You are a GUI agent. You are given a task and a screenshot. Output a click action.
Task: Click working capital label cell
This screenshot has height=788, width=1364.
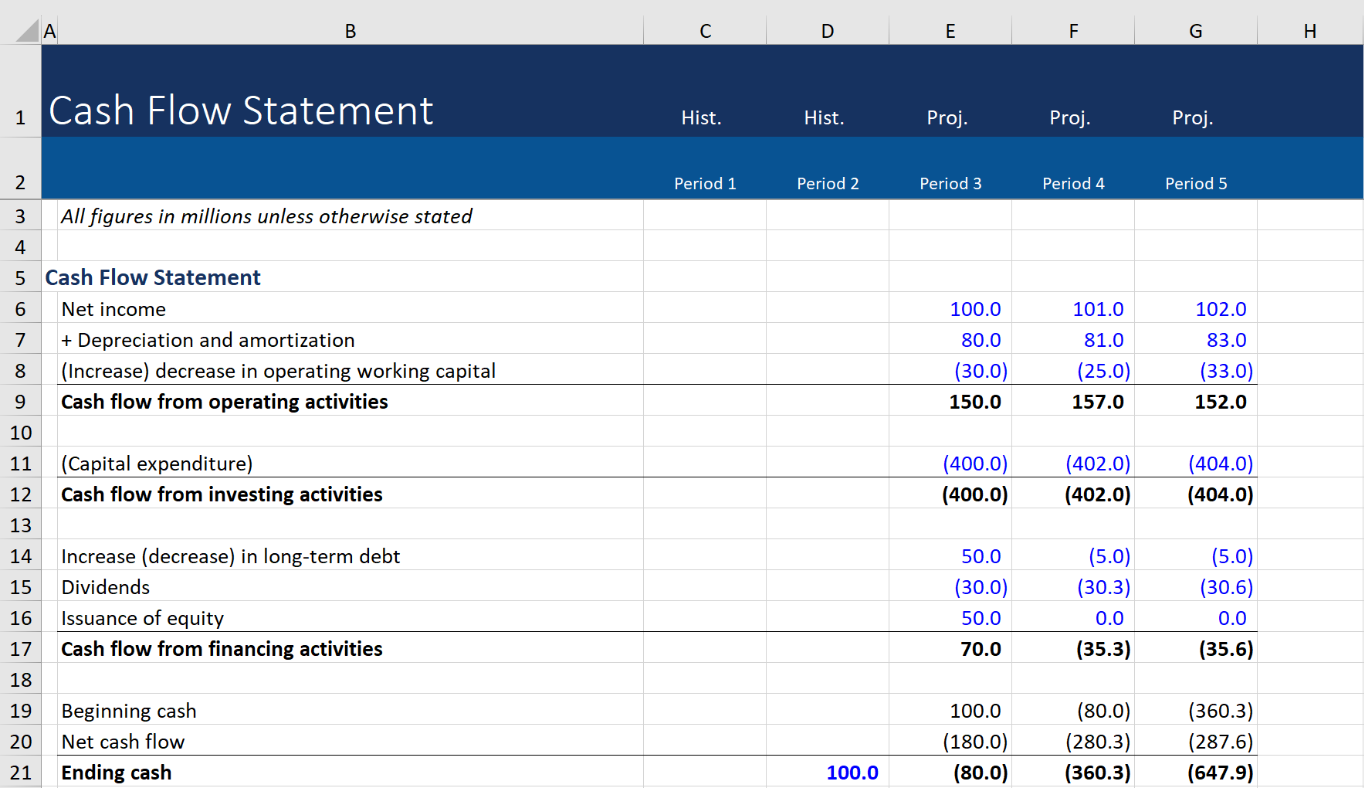tap(278, 371)
